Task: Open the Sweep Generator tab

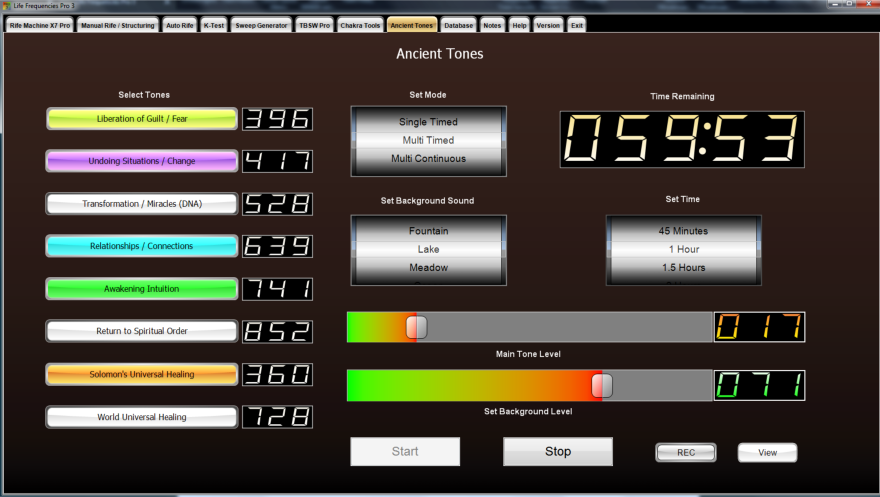Action: pyautogui.click(x=262, y=25)
